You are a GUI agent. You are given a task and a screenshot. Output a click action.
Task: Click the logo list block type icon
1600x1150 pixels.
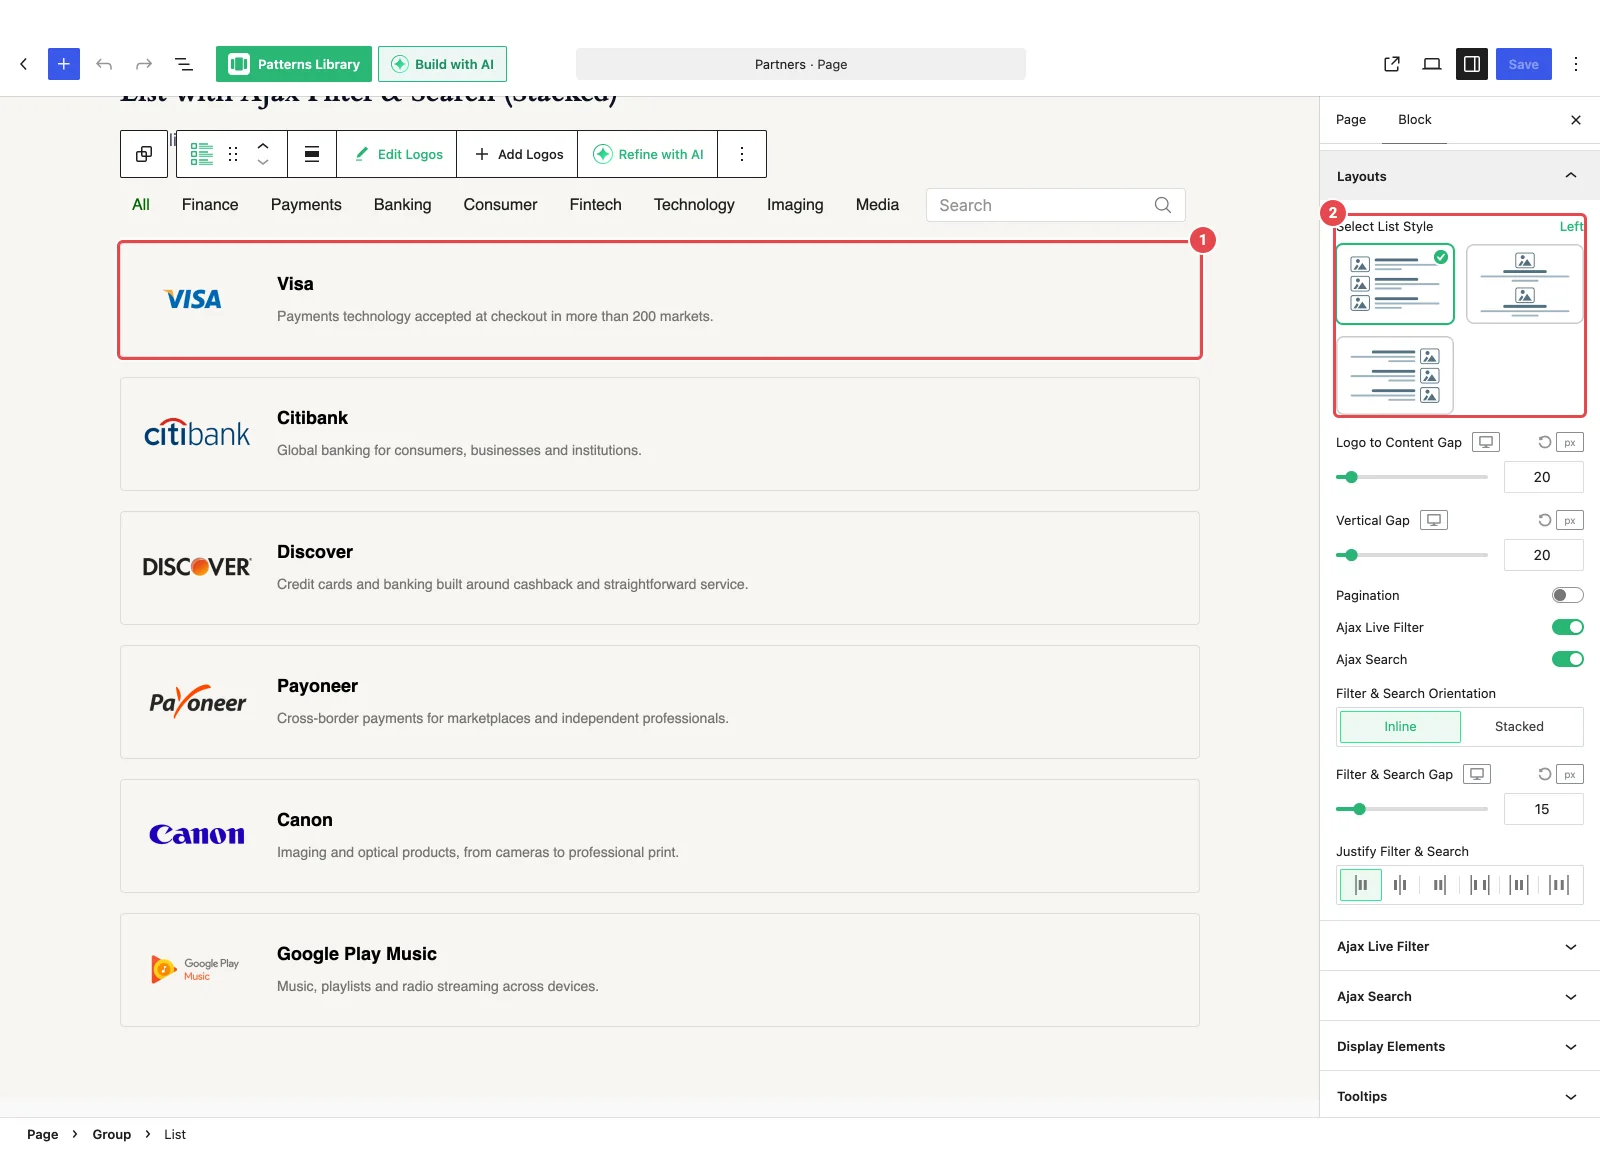202,154
